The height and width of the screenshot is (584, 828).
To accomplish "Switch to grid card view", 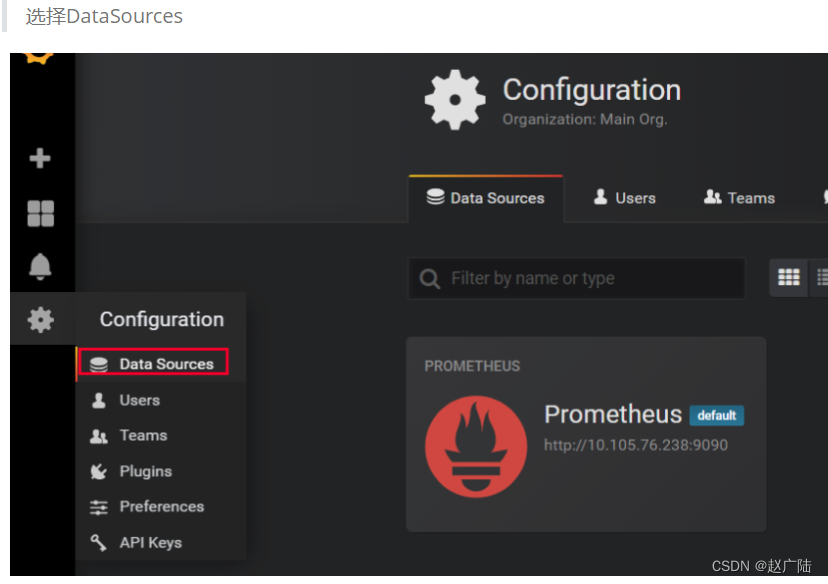I will [788, 277].
